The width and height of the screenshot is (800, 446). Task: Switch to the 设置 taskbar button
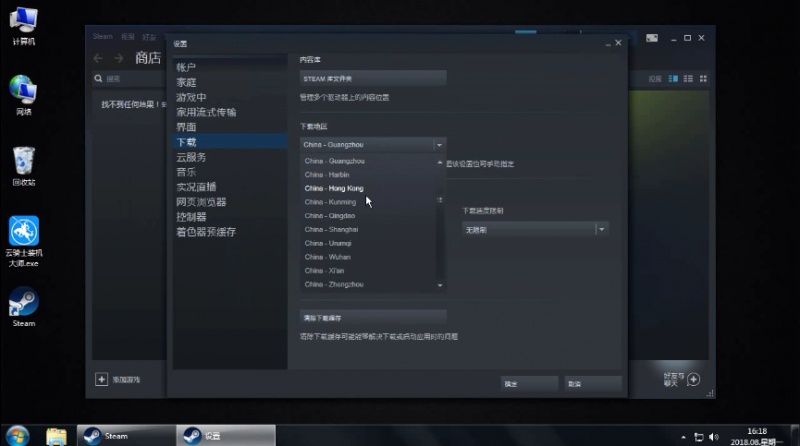pos(226,436)
